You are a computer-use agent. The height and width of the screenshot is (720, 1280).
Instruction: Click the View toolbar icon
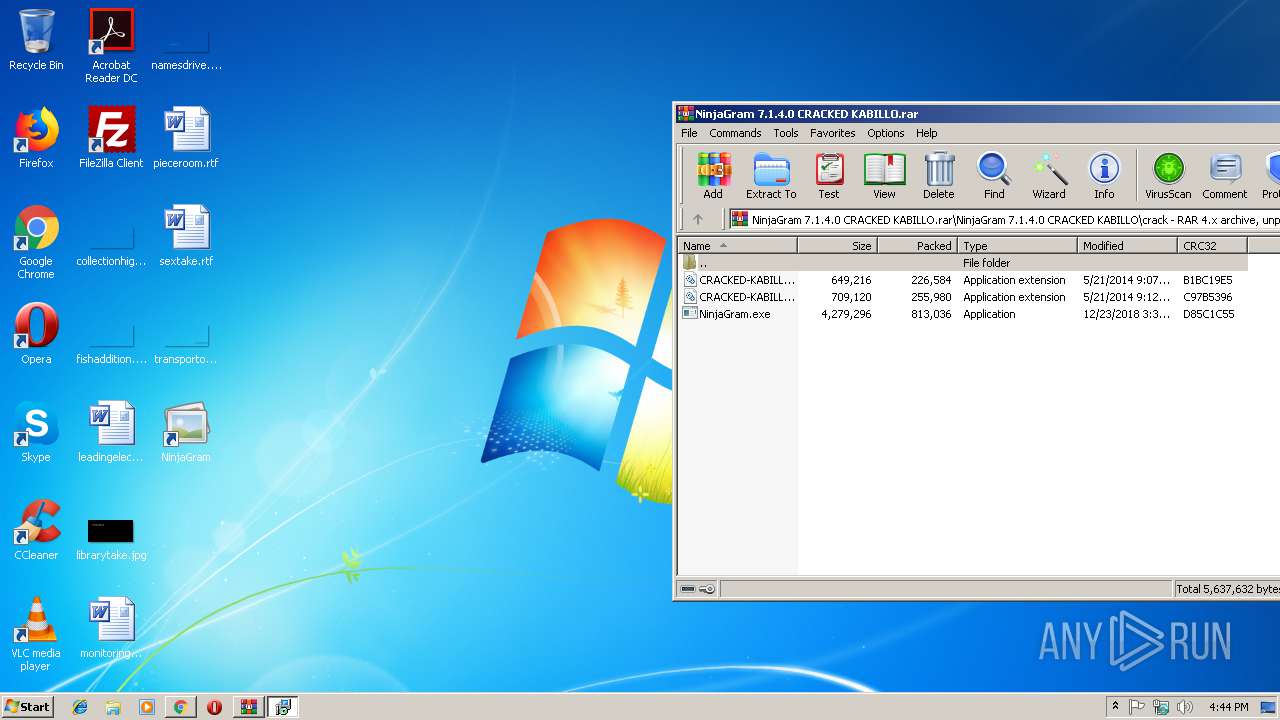pyautogui.click(x=884, y=176)
